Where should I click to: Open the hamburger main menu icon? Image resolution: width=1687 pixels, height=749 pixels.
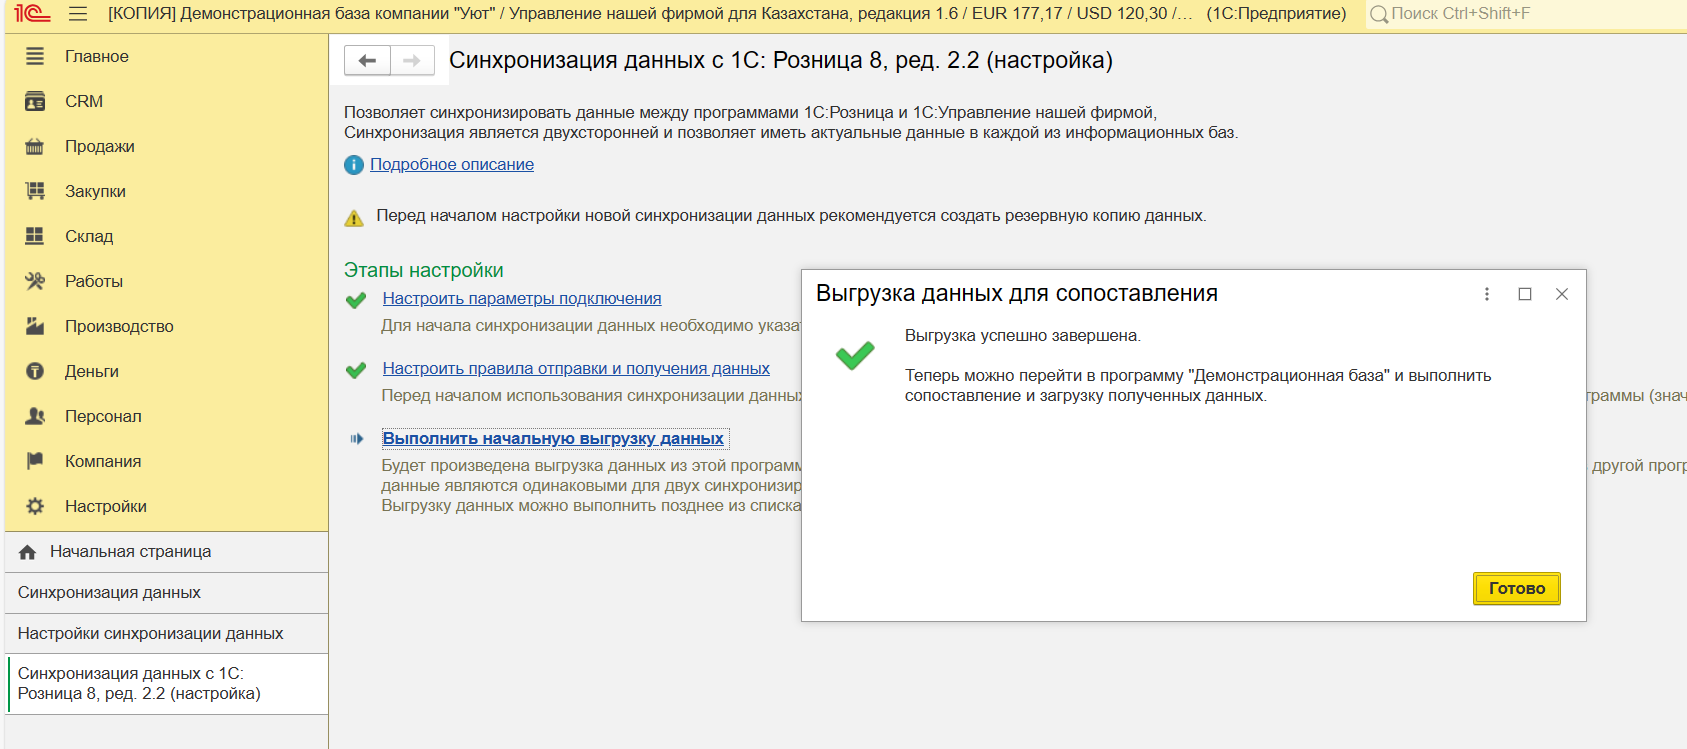click(78, 14)
